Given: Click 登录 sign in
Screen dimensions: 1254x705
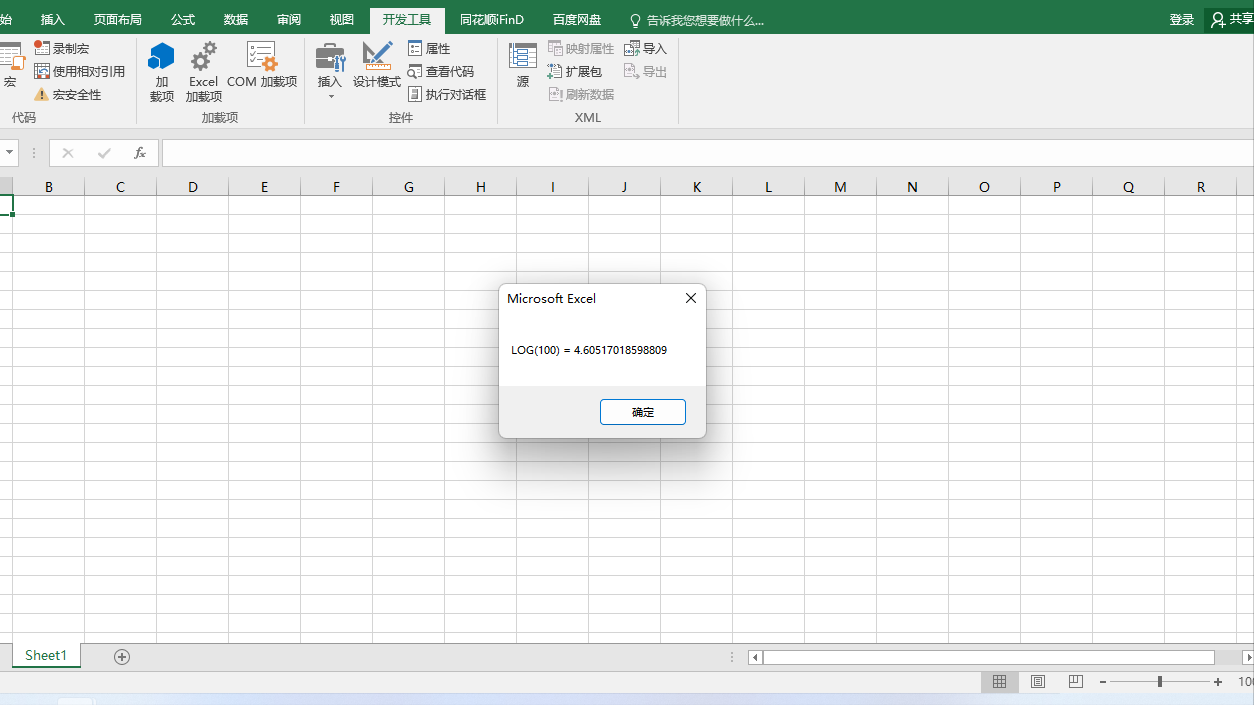Looking at the screenshot, I should click(x=1182, y=20).
